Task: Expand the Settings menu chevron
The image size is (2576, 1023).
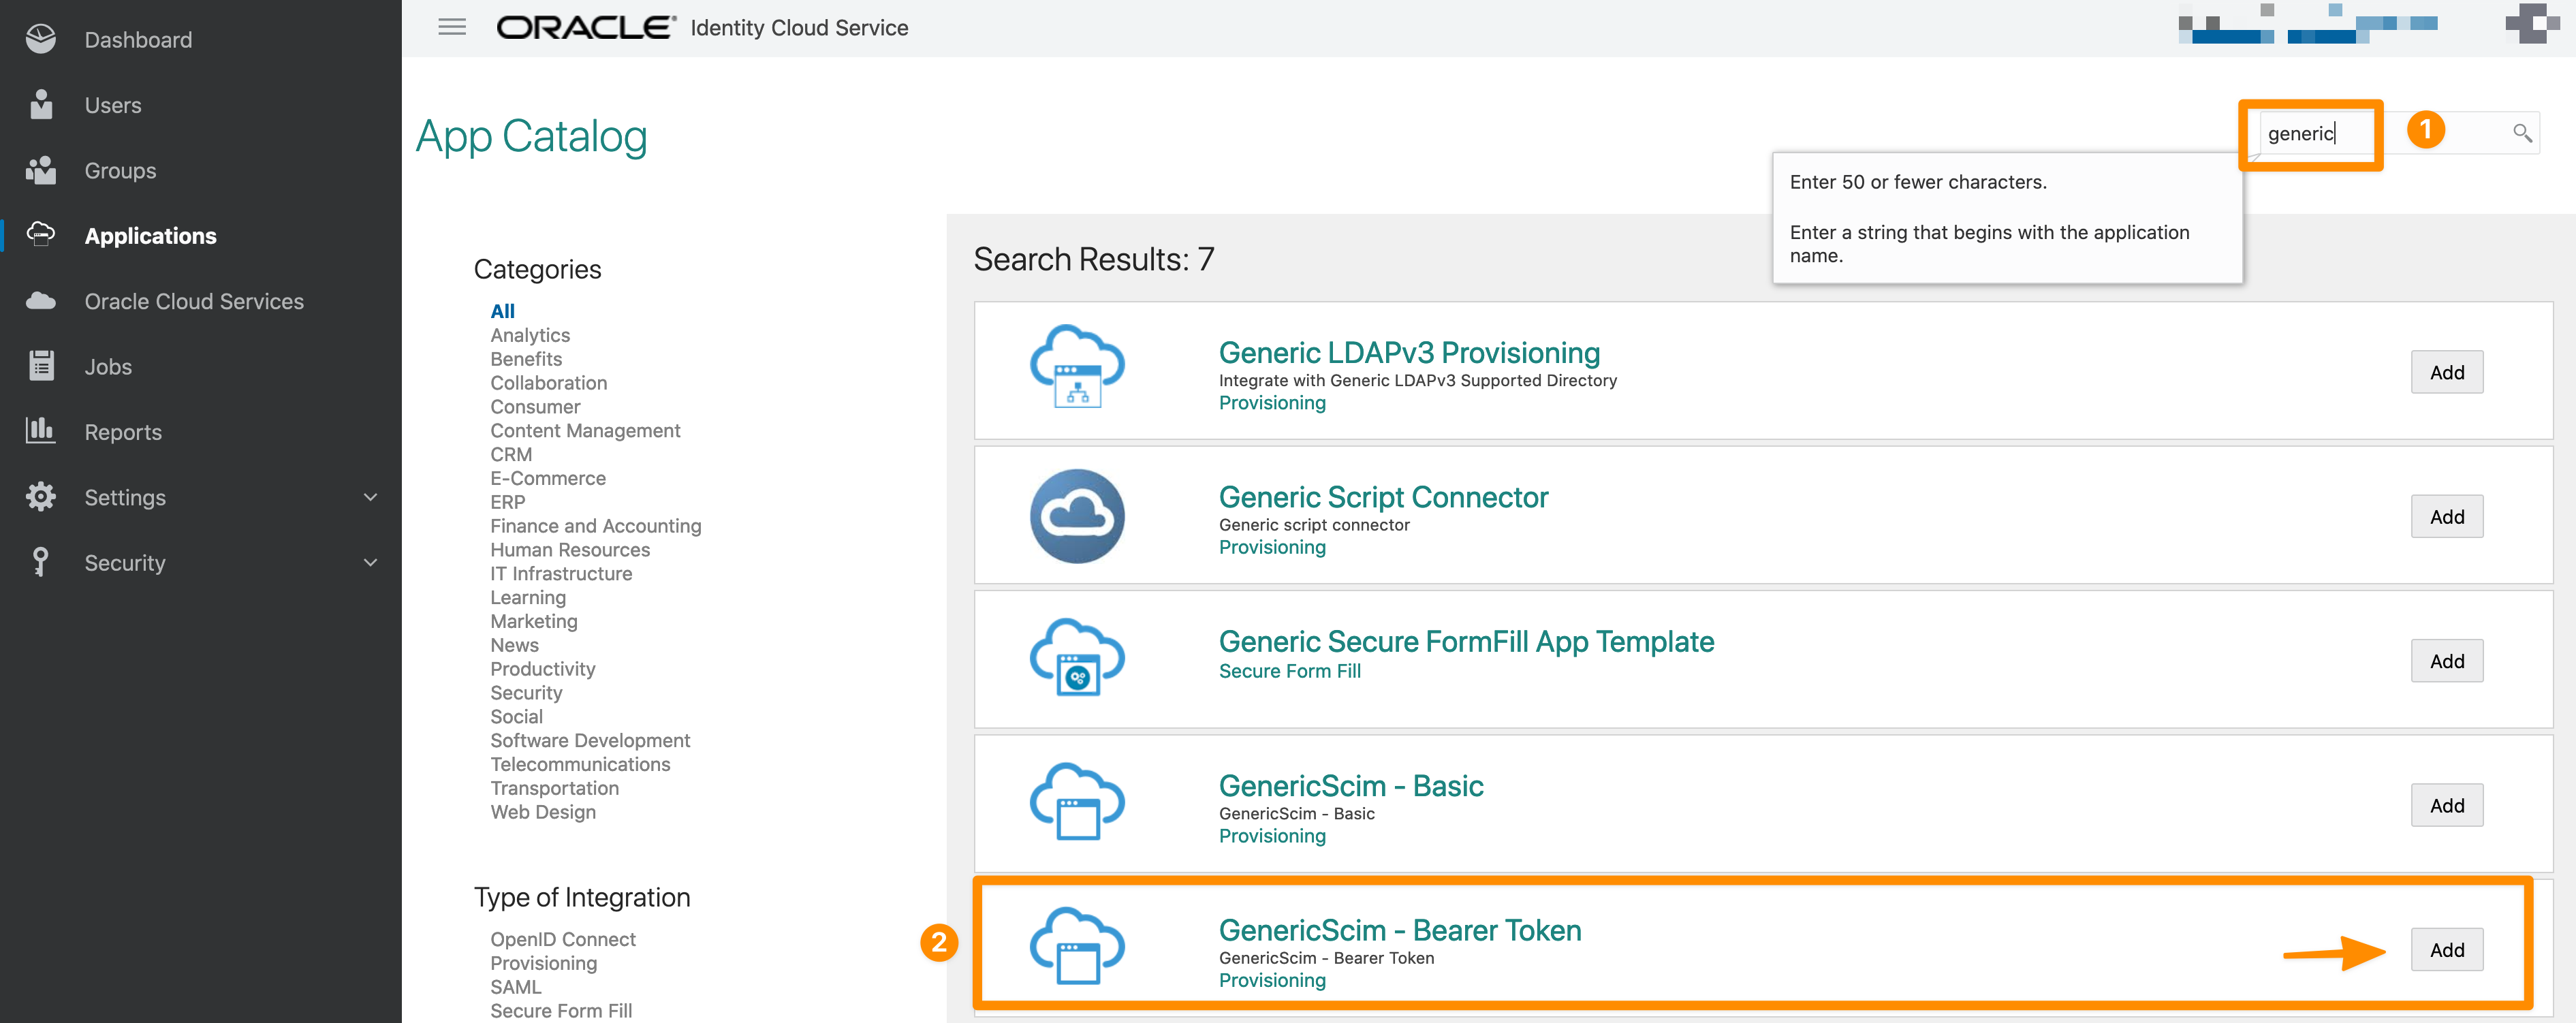Action: (x=370, y=497)
